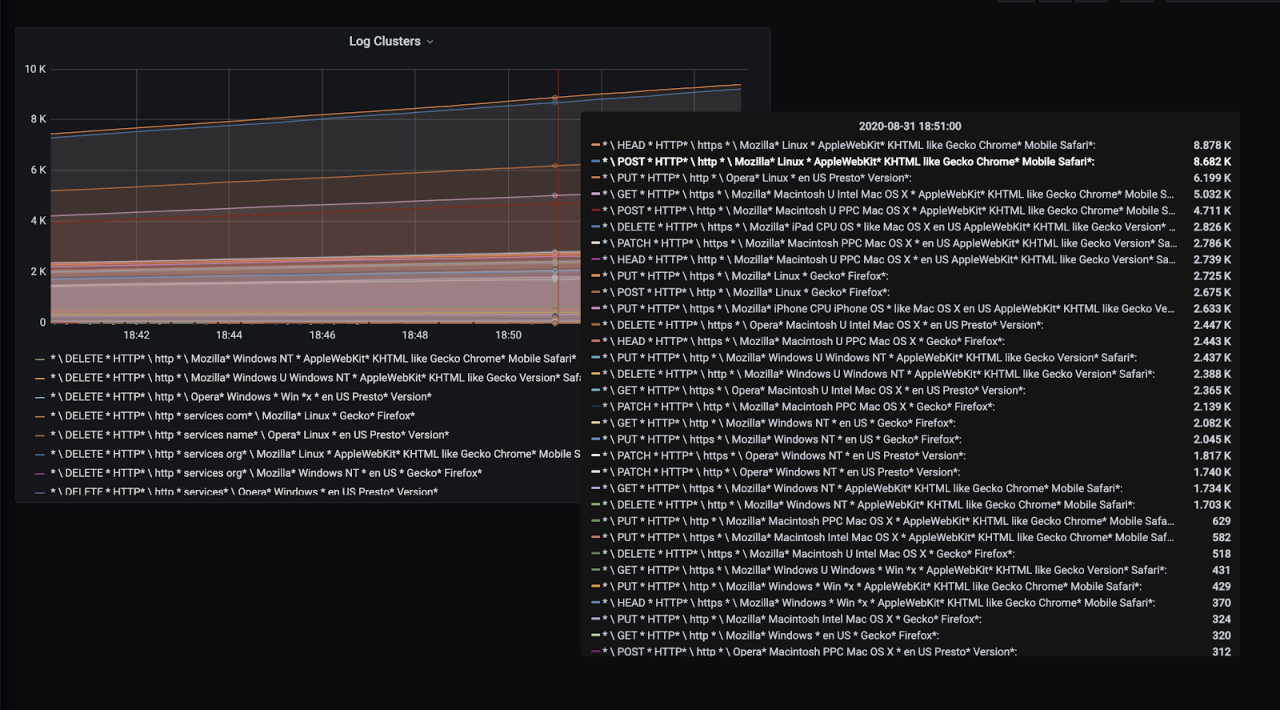Toggle services com Mozilla Linux Firefox series label

pos(232,416)
